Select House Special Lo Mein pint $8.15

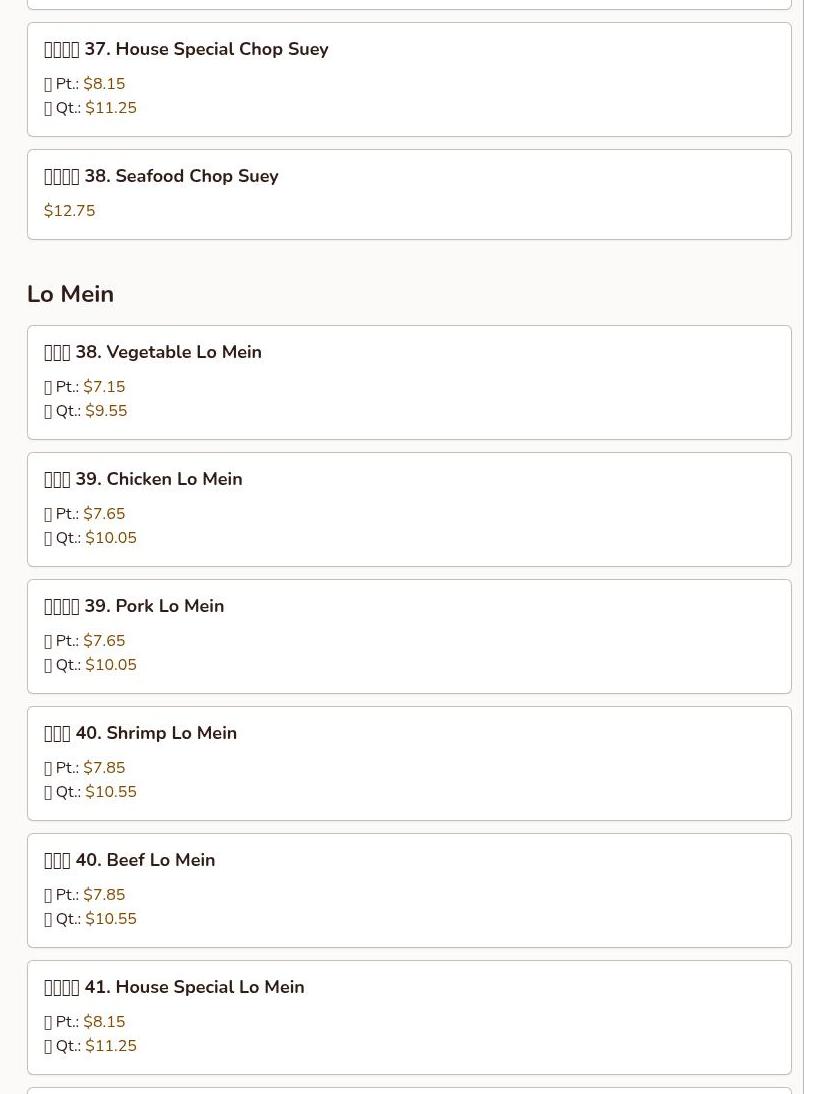[104, 1021]
